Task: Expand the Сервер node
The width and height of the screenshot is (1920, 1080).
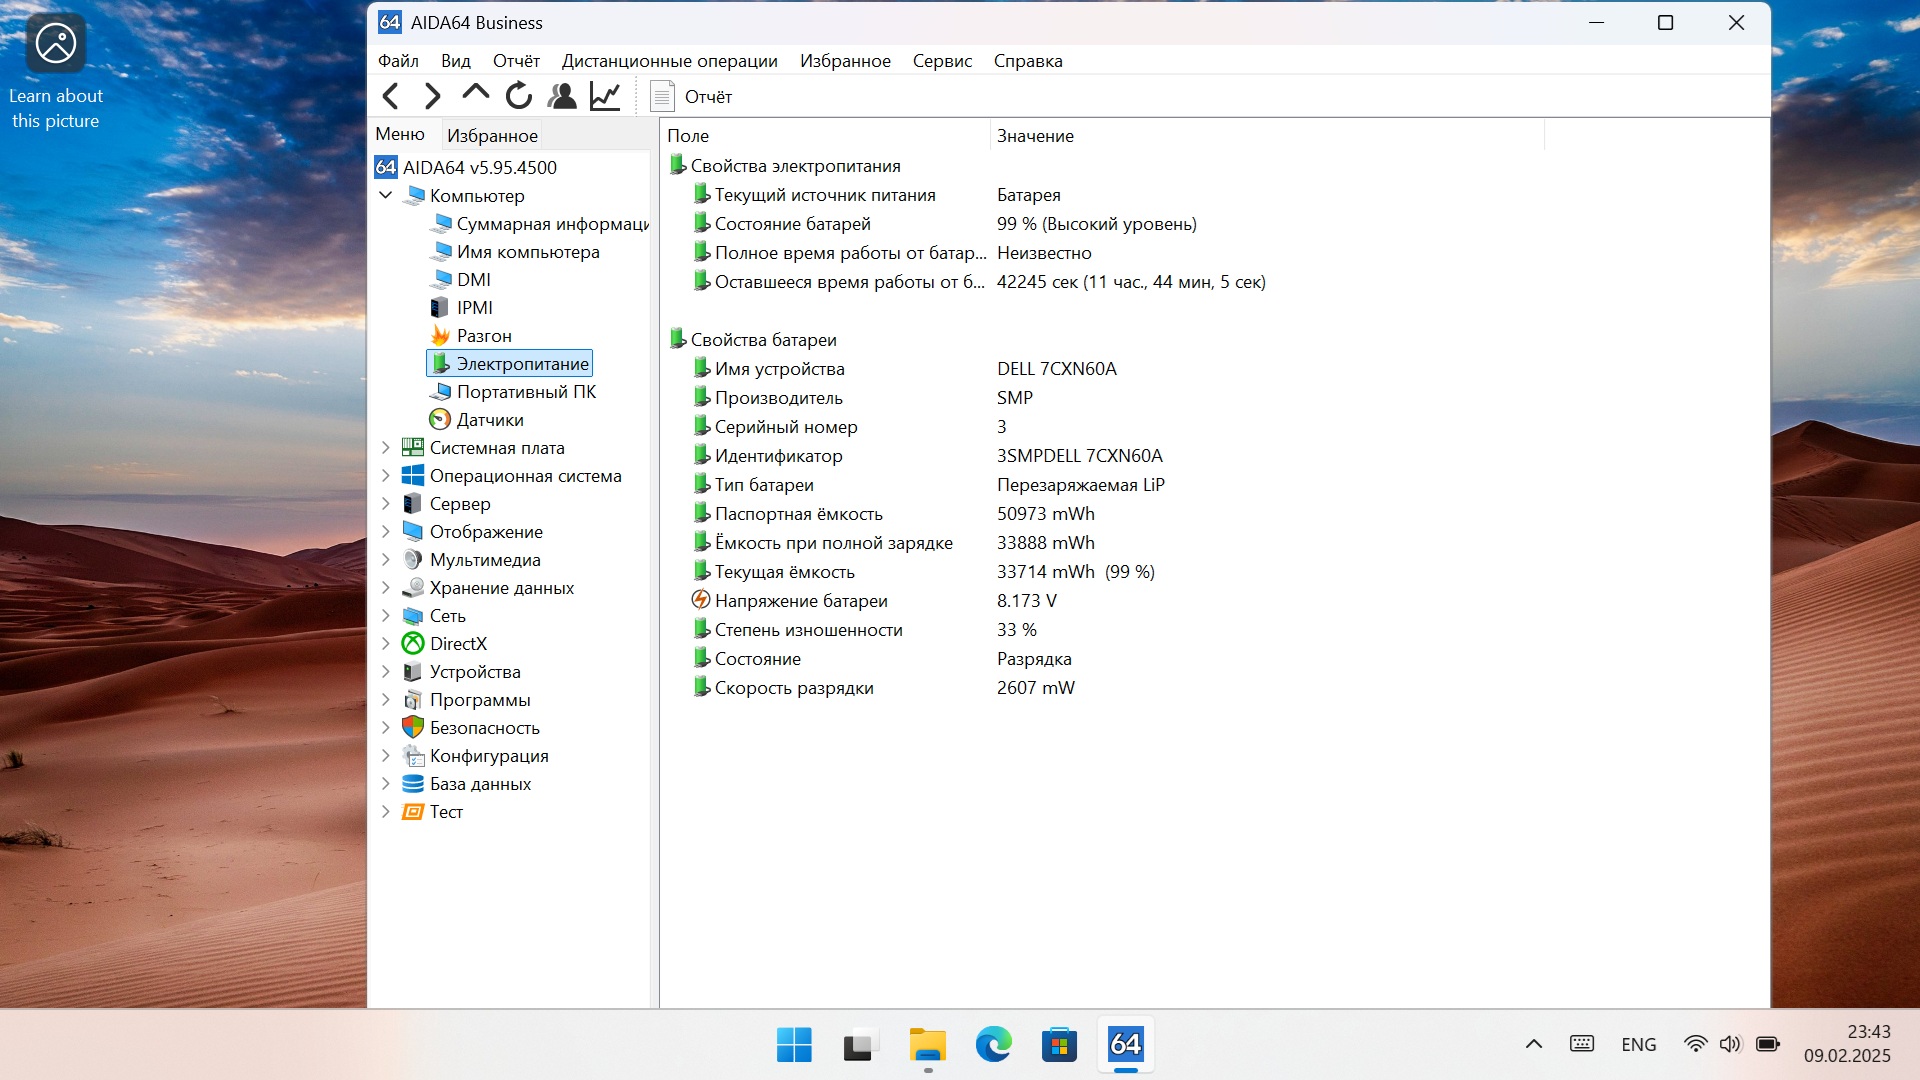Action: (x=386, y=504)
